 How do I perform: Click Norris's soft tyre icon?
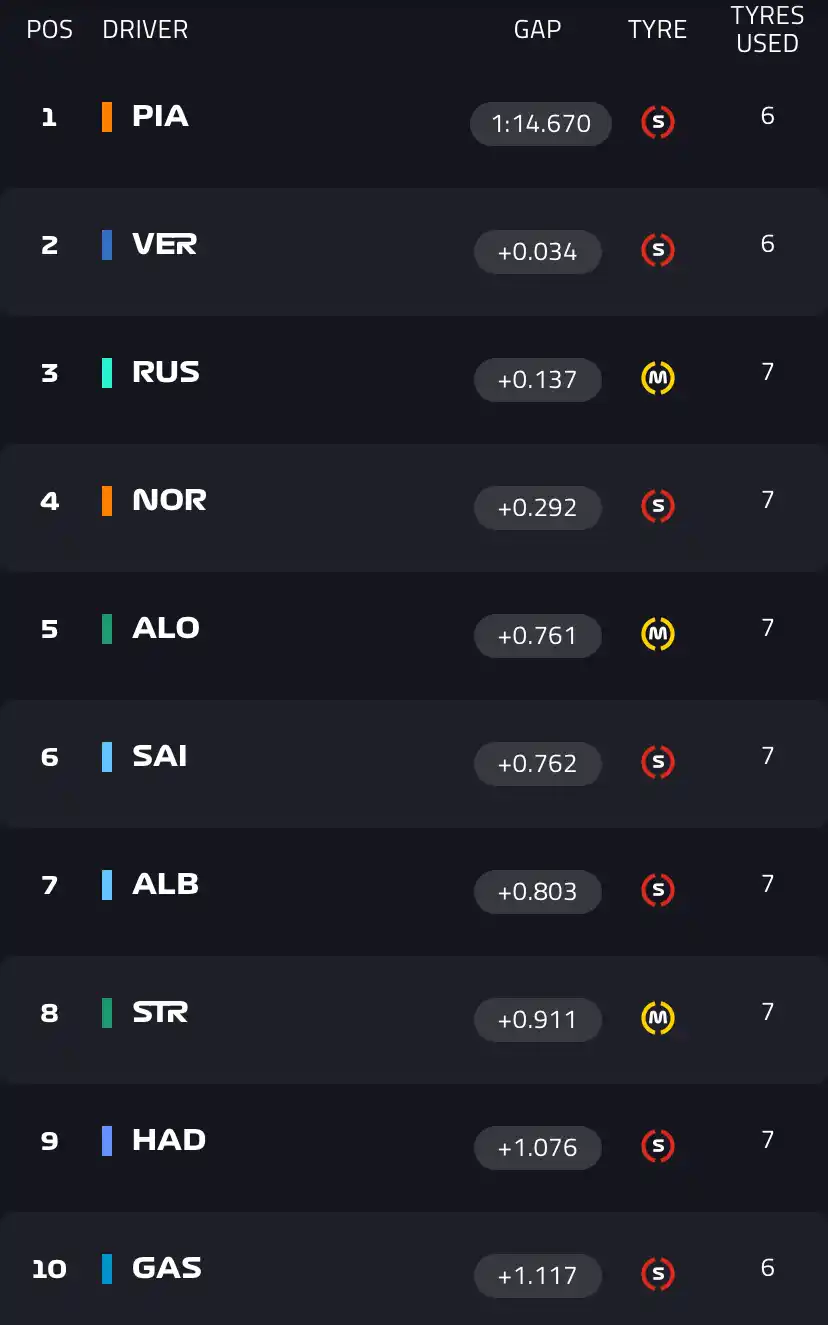pos(657,507)
